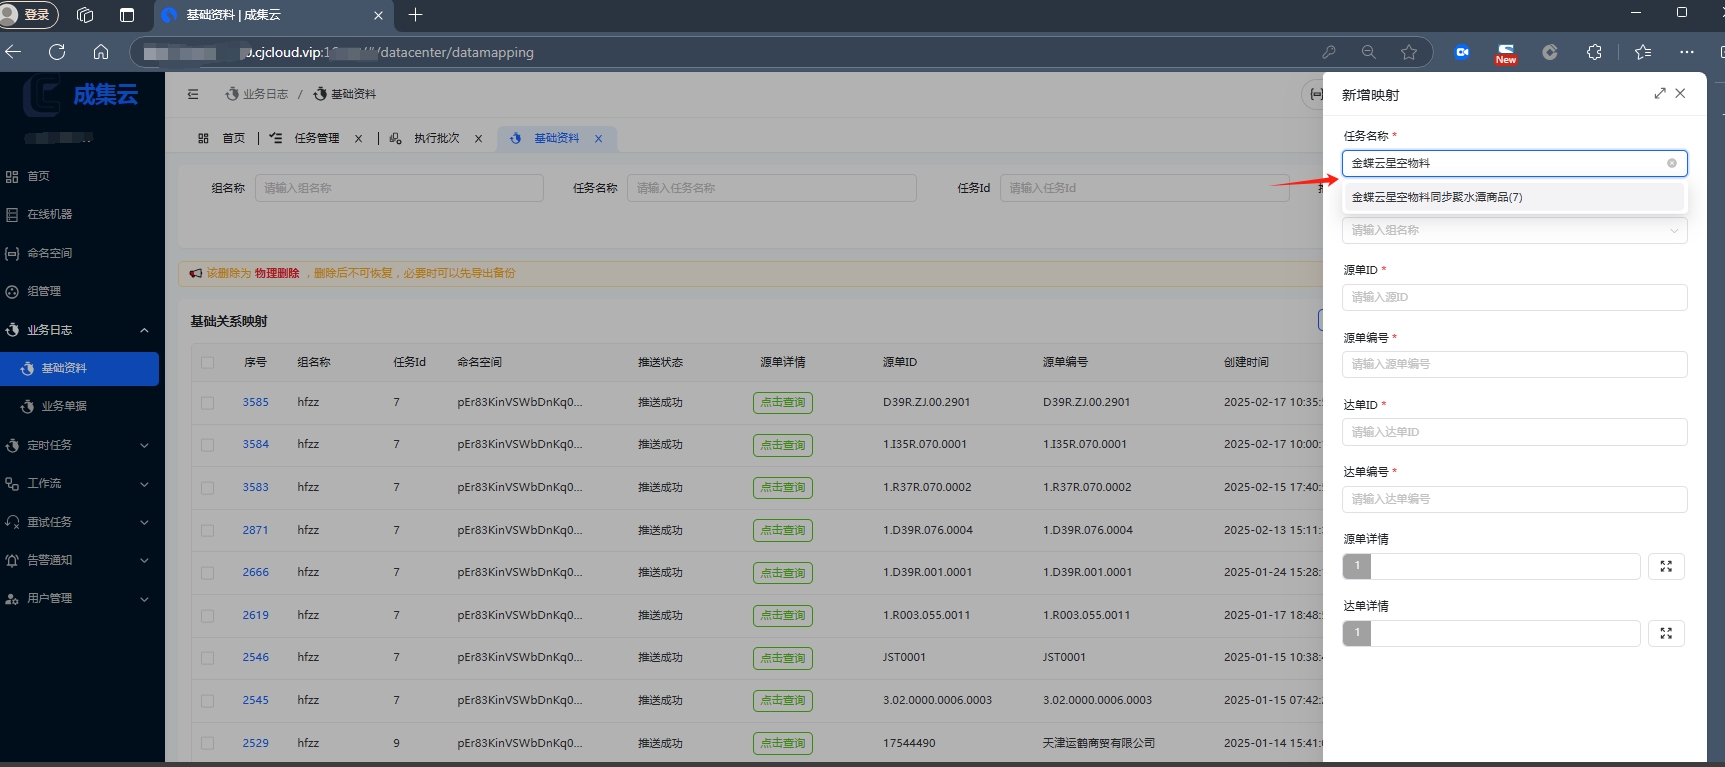Expand the 定时任务 sidebar group
Screen dimensions: 1725x767
[x=80, y=445]
